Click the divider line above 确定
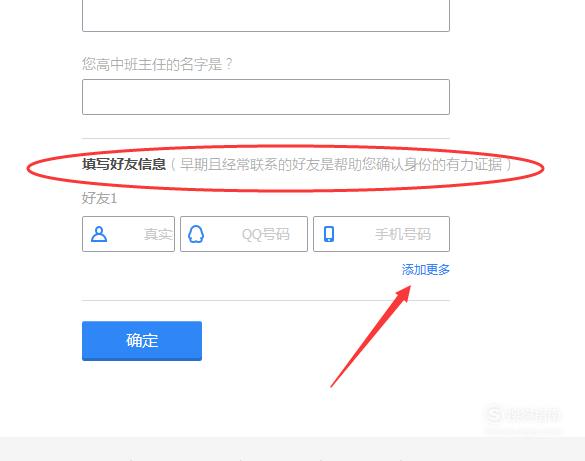The image size is (585, 461). 266,300
